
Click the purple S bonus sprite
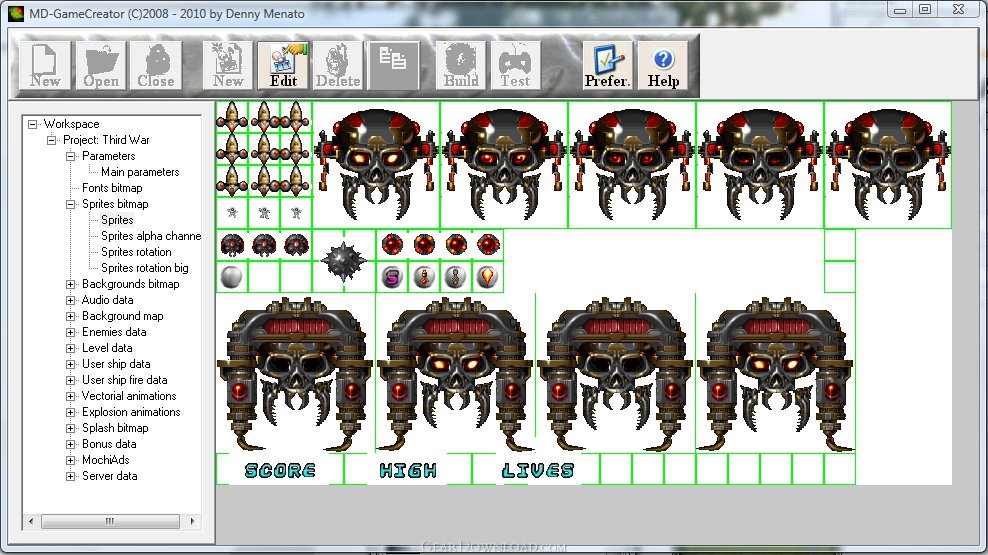pyautogui.click(x=392, y=277)
